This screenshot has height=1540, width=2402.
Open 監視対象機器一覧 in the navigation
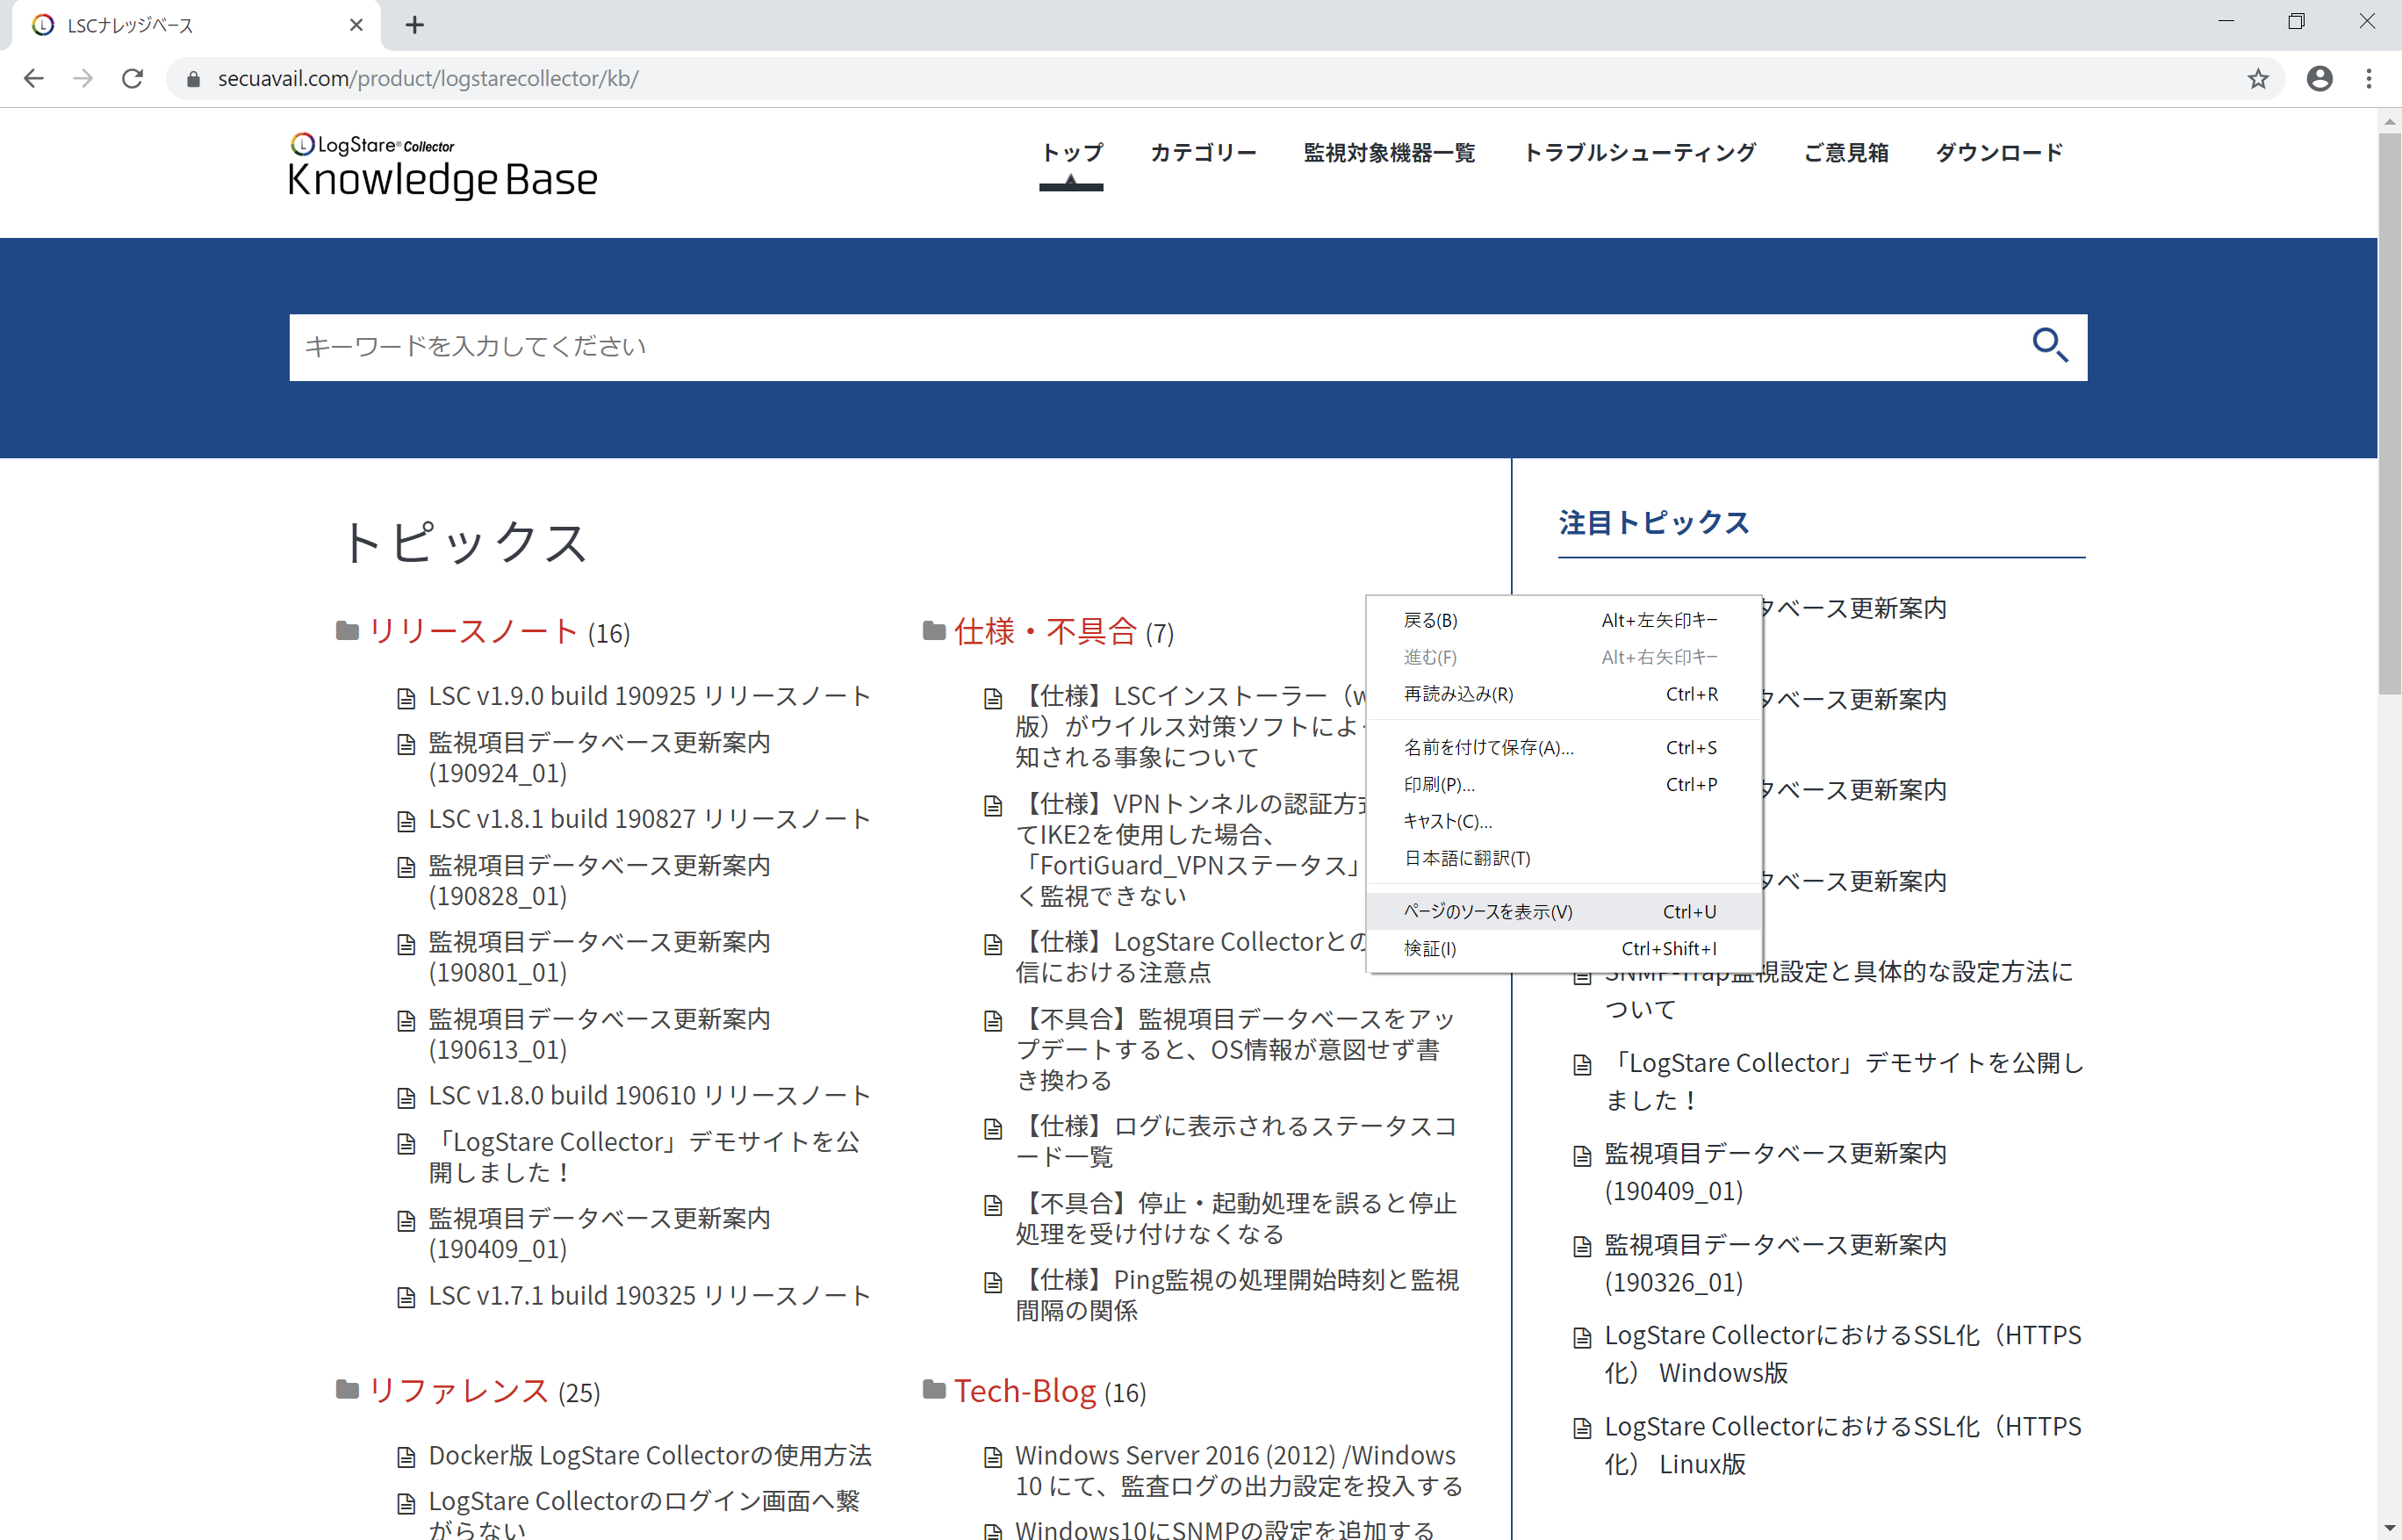point(1389,153)
